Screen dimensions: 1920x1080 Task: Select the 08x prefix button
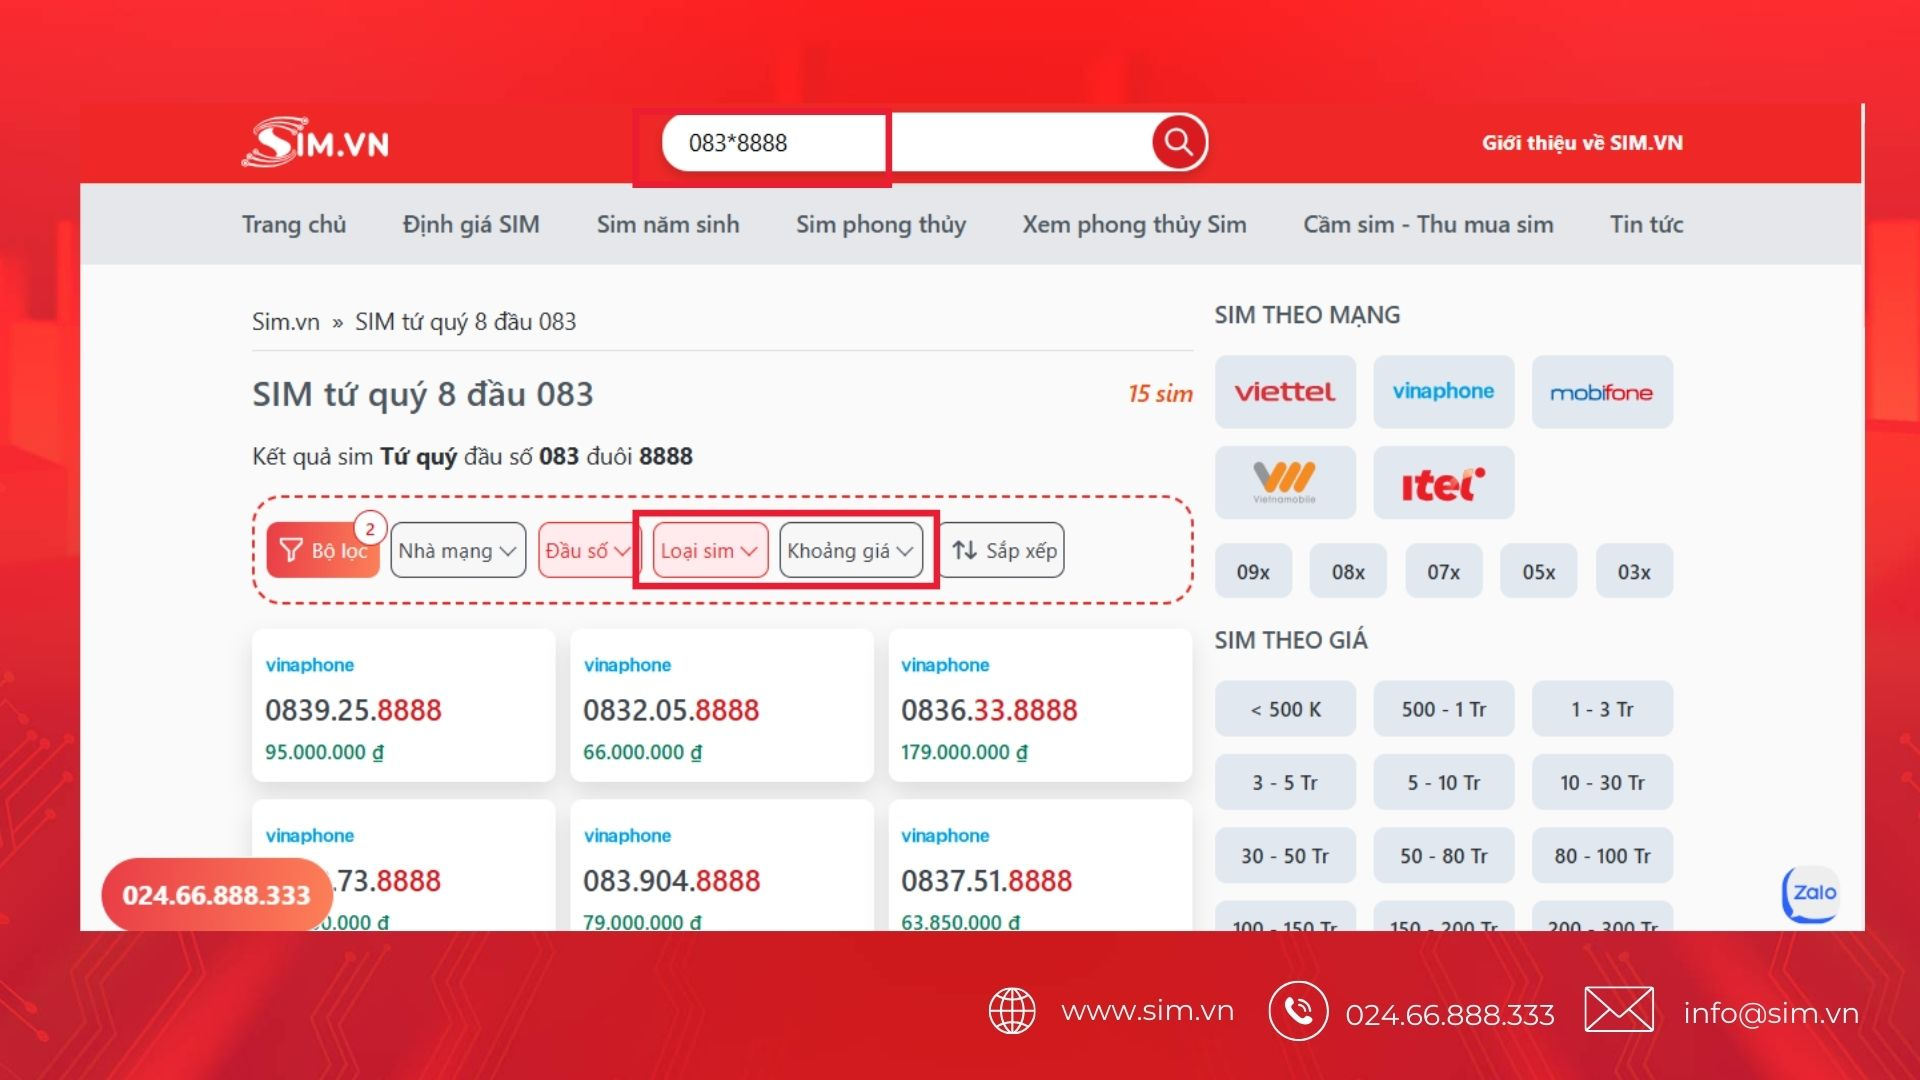coord(1348,572)
